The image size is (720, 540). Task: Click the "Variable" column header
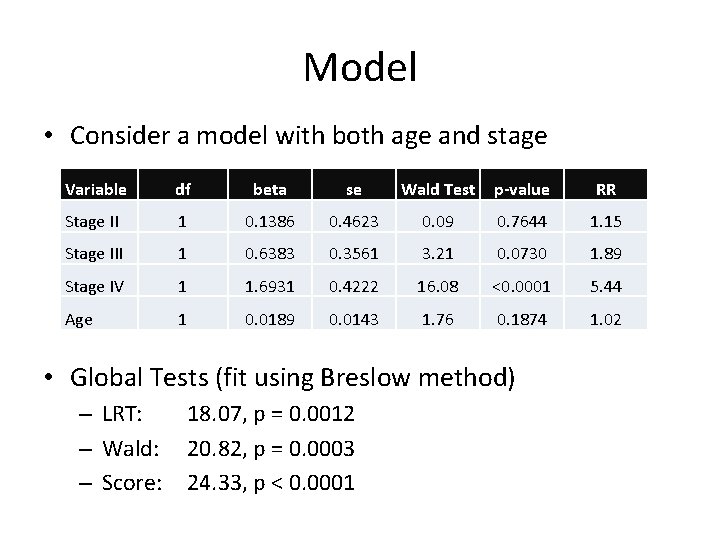tap(95, 188)
